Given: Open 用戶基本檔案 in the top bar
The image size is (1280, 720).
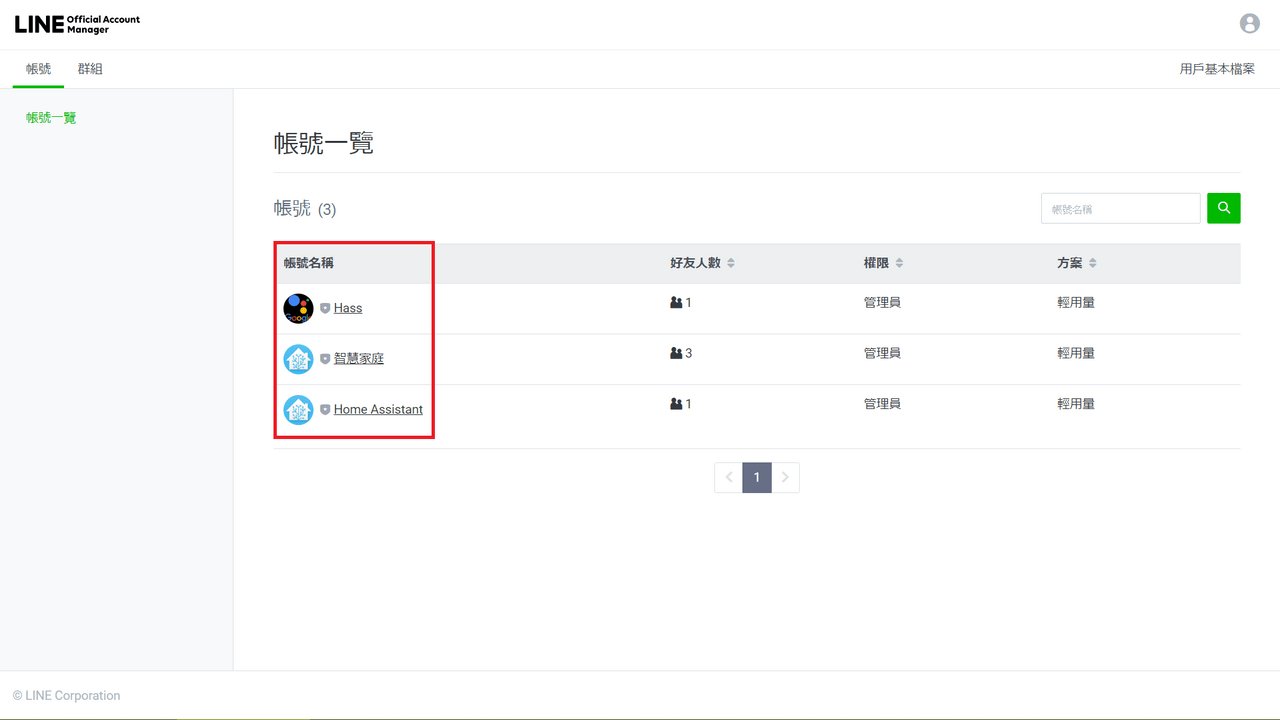Looking at the screenshot, I should 1217,69.
